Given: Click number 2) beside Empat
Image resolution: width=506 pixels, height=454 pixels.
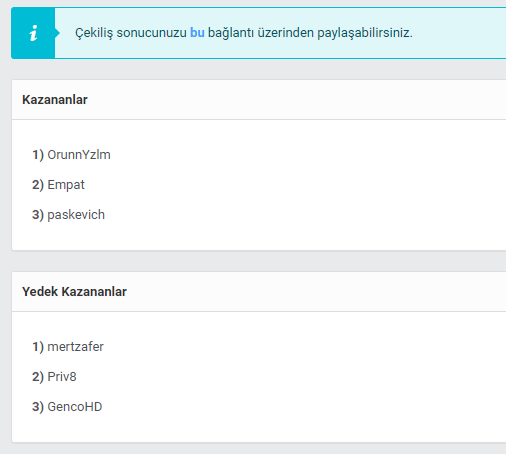Looking at the screenshot, I should 38,185.
